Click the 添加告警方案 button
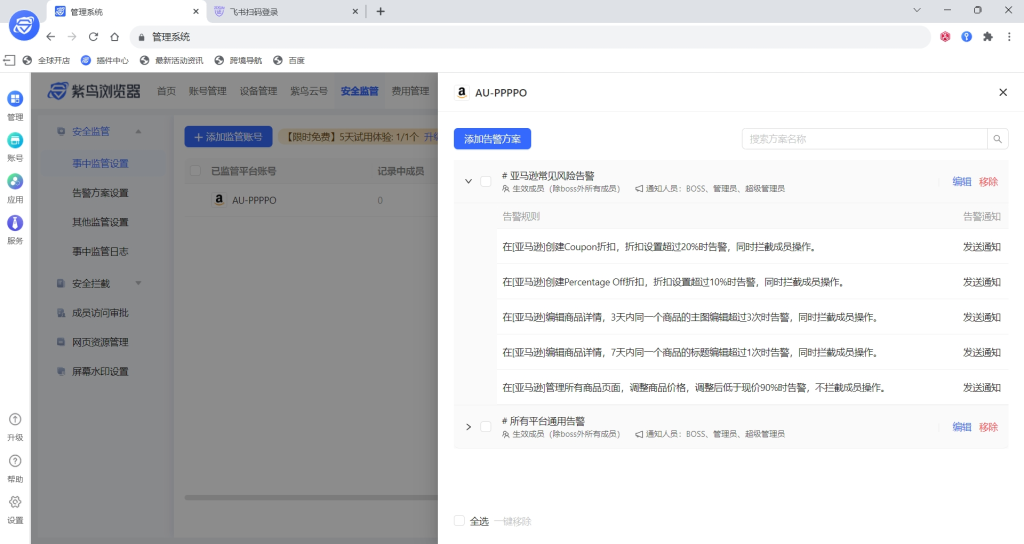 point(492,139)
